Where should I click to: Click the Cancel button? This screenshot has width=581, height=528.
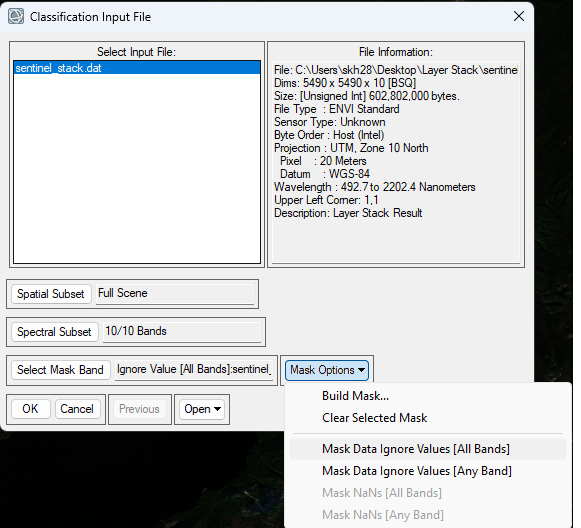click(x=77, y=409)
